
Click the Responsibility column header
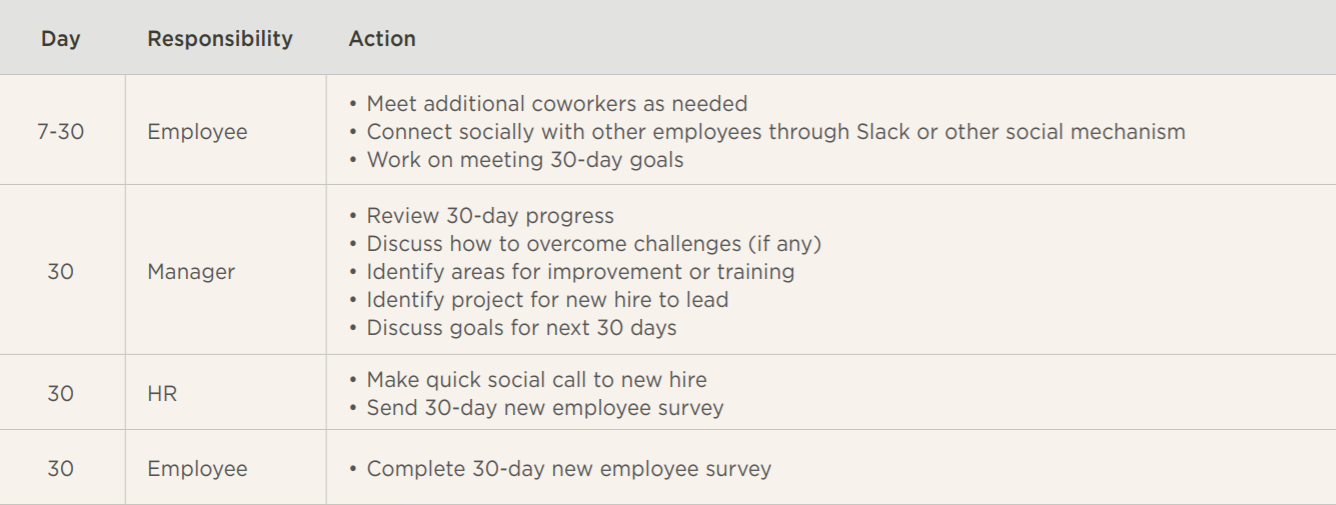click(220, 39)
